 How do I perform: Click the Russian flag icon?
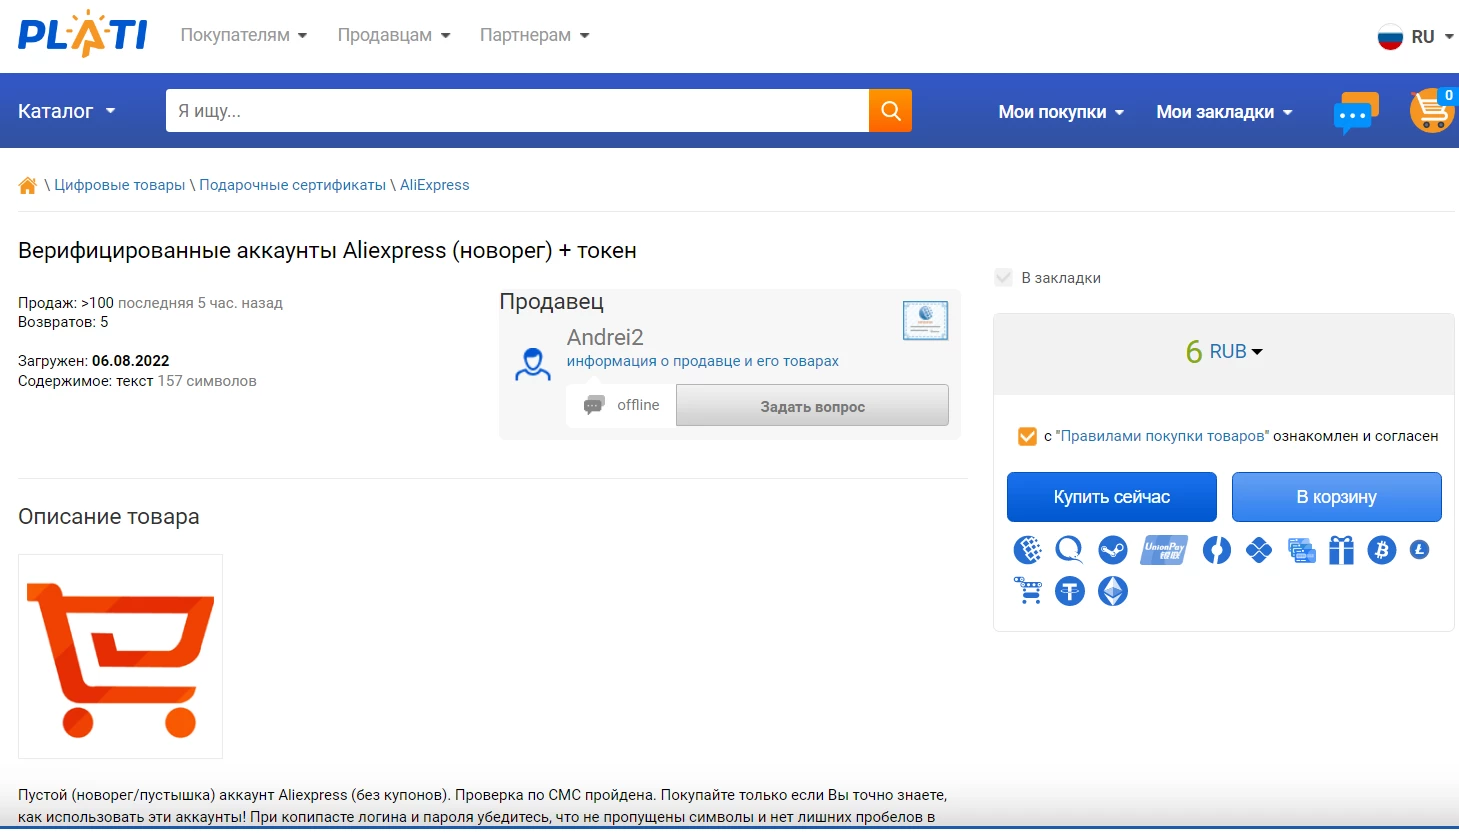point(1390,36)
